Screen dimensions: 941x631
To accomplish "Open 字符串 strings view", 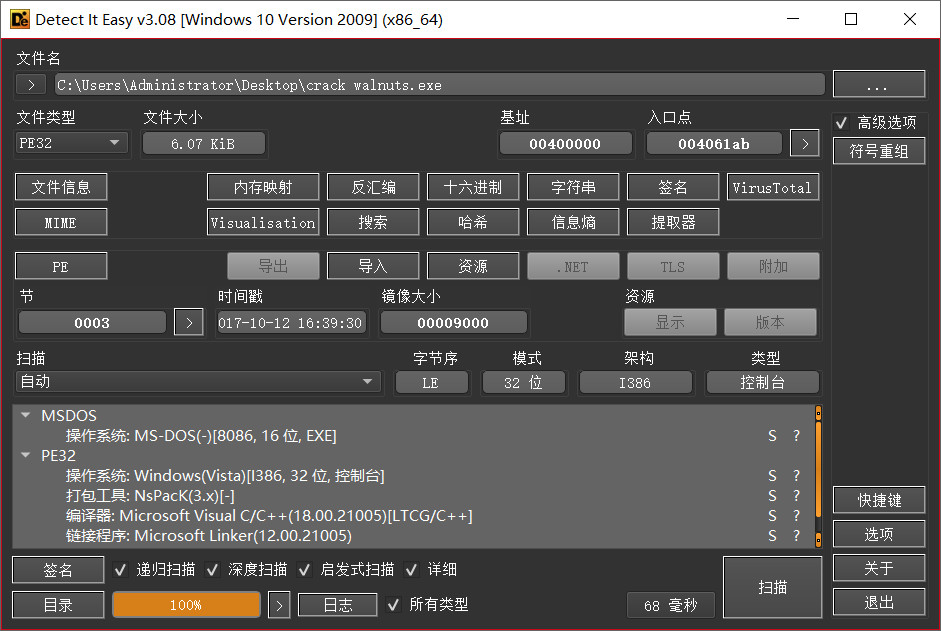I will pos(573,187).
